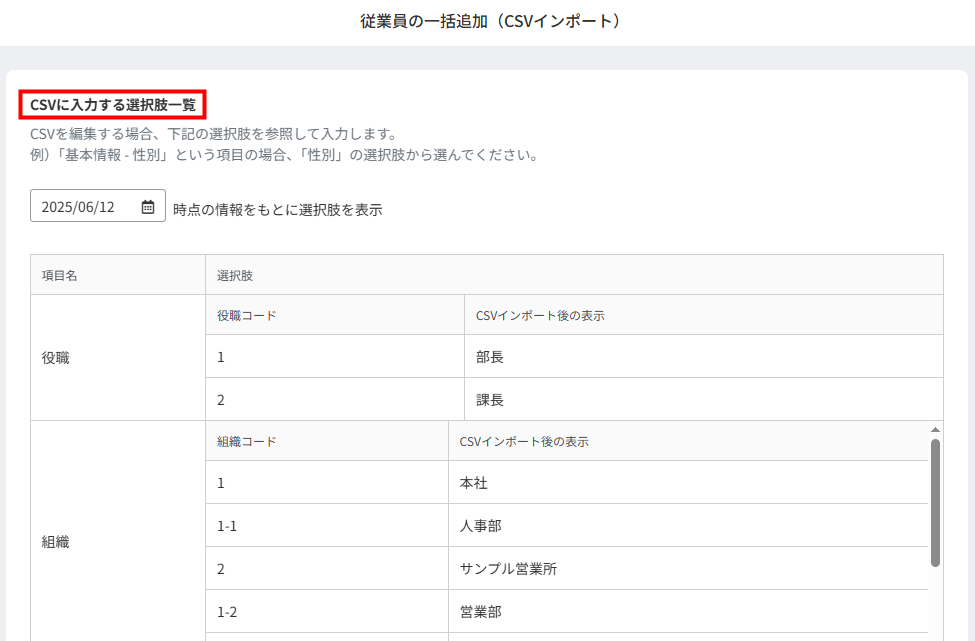975x641 pixels.
Task: Click the サンプル営業所 organization cell
Action: tap(688, 568)
